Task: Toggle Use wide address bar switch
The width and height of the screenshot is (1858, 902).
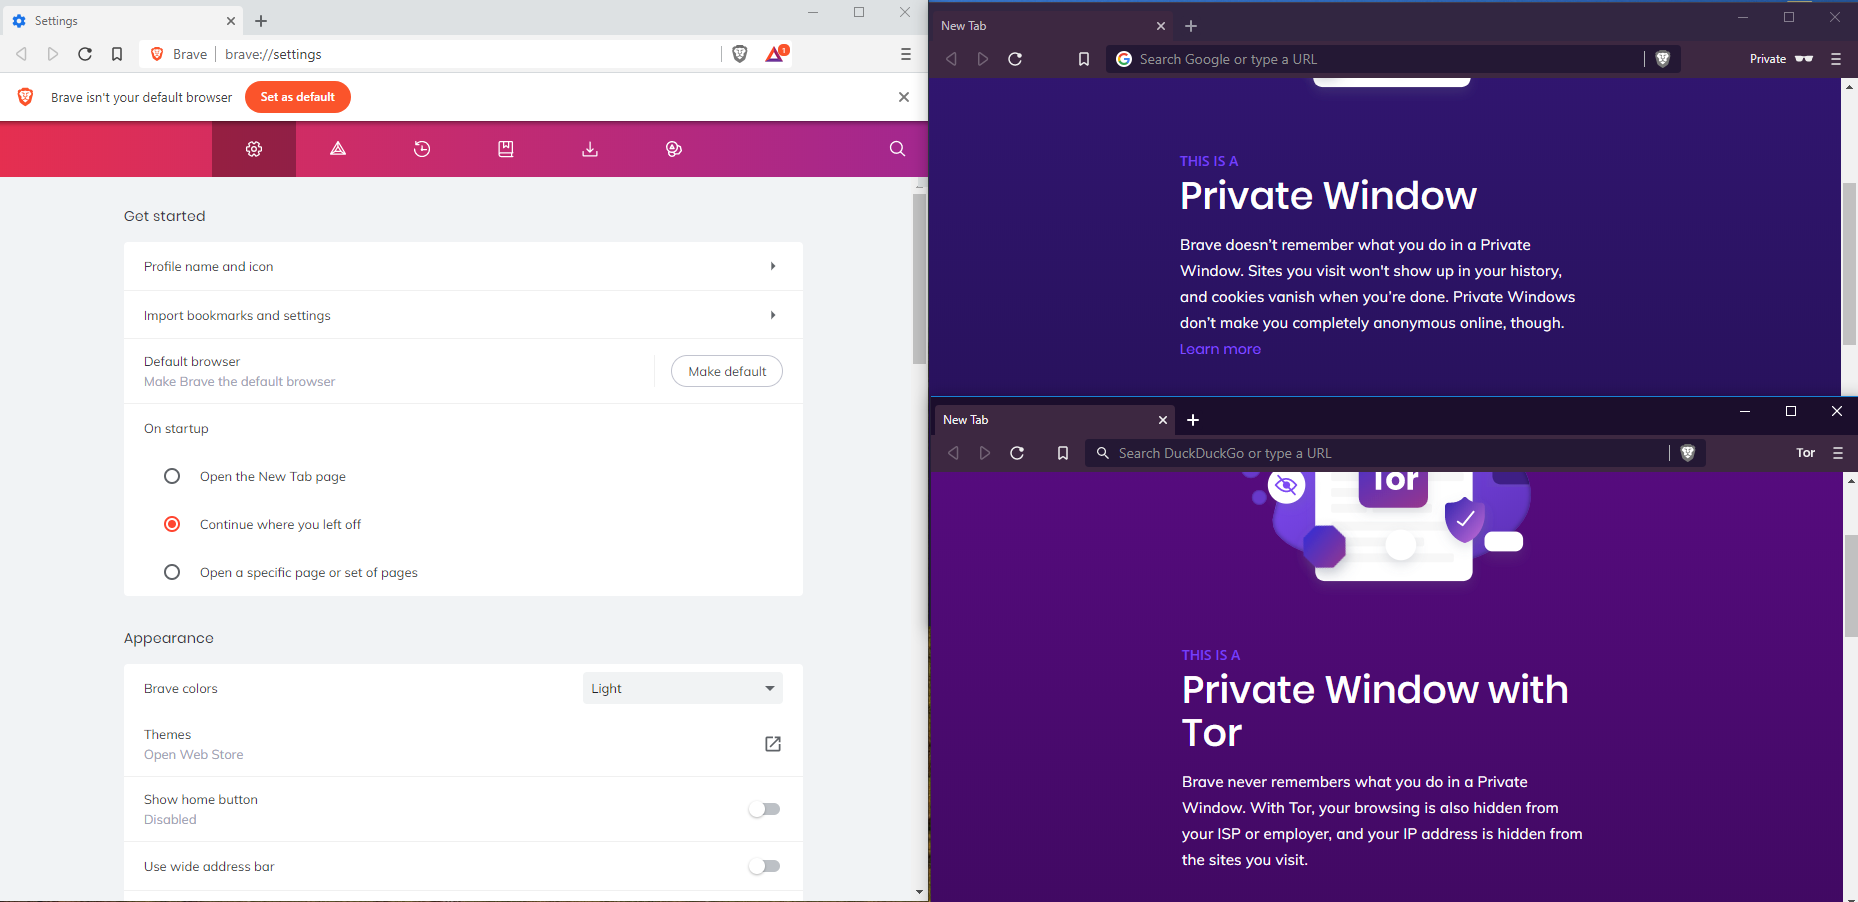Action: click(764, 866)
